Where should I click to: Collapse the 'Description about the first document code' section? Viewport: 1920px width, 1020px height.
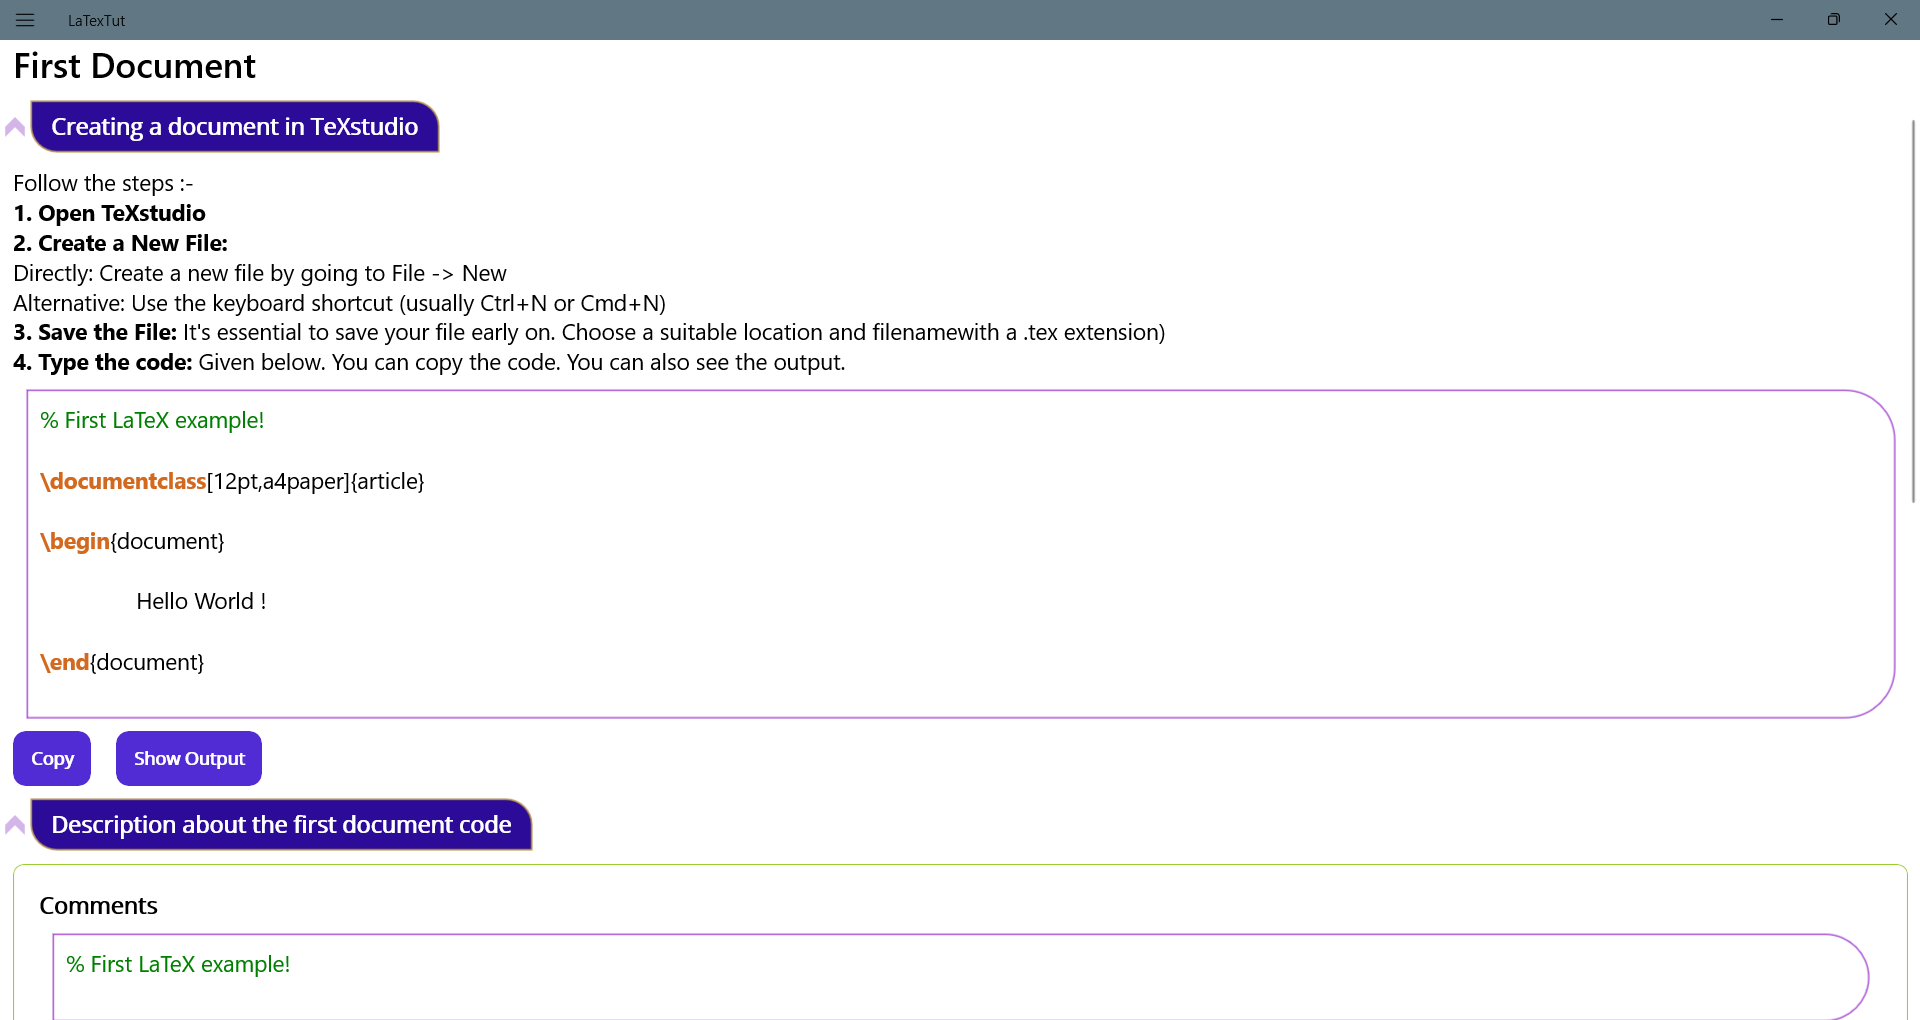(x=15, y=825)
